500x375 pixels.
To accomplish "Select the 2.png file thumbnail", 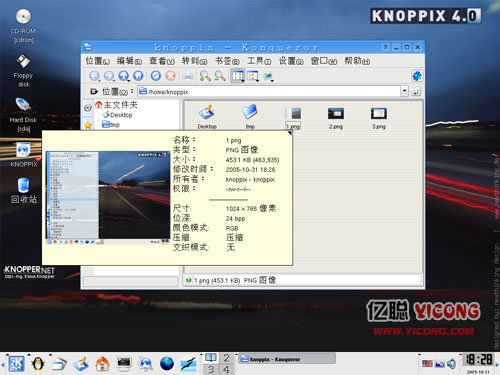I will pos(336,118).
